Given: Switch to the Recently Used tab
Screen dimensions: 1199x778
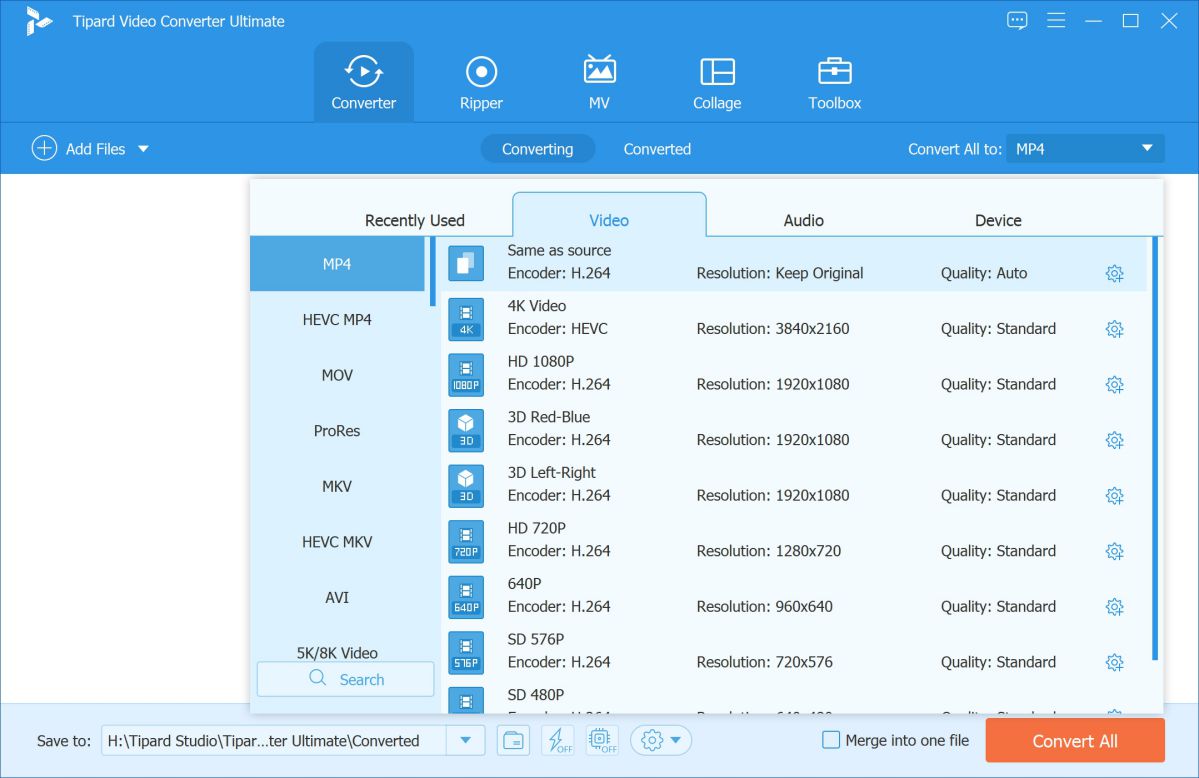Looking at the screenshot, I should (414, 220).
